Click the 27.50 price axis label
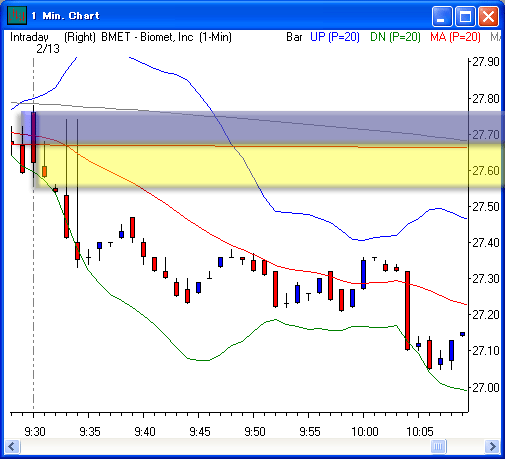This screenshot has height=459, width=505. coord(486,207)
